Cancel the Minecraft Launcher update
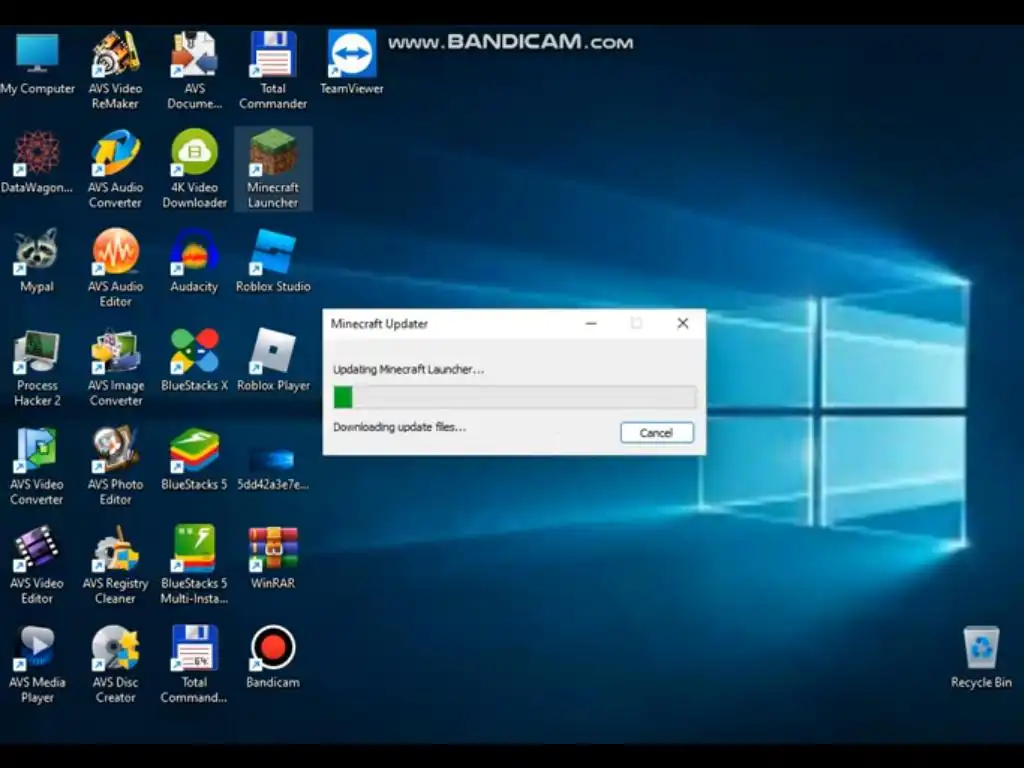Image resolution: width=1024 pixels, height=768 pixels. click(656, 433)
